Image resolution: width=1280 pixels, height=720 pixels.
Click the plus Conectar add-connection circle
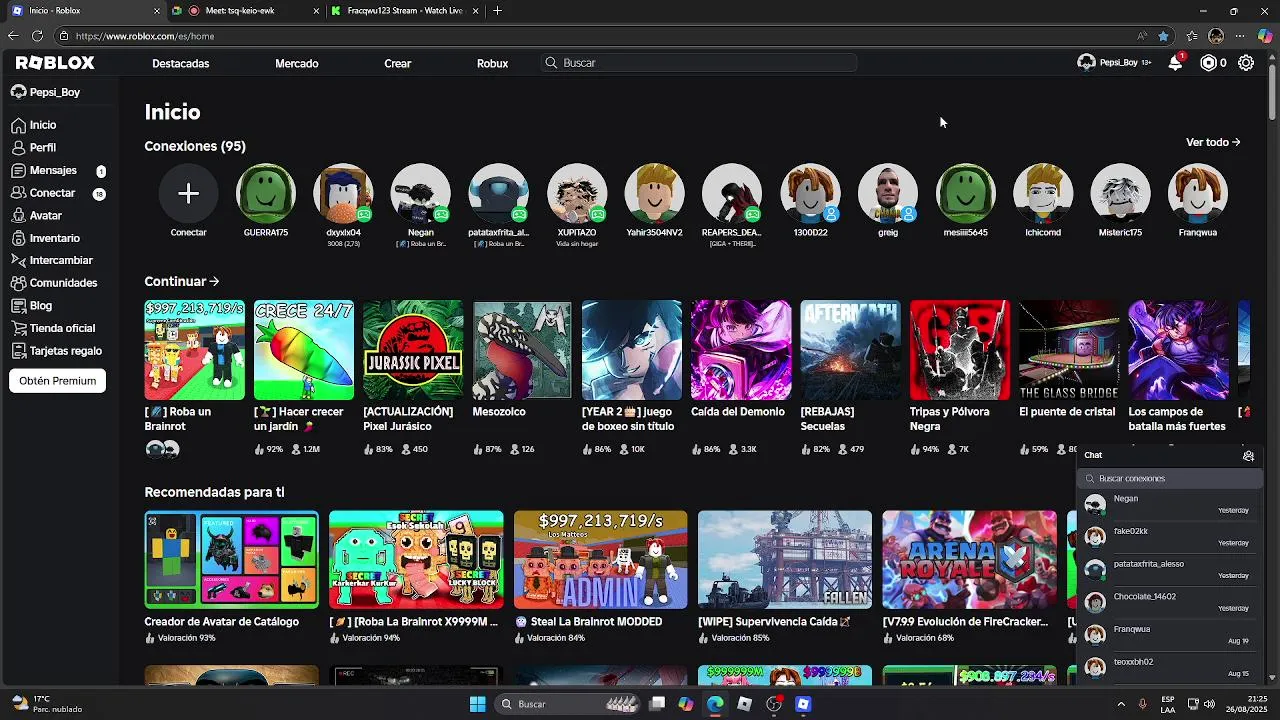188,193
